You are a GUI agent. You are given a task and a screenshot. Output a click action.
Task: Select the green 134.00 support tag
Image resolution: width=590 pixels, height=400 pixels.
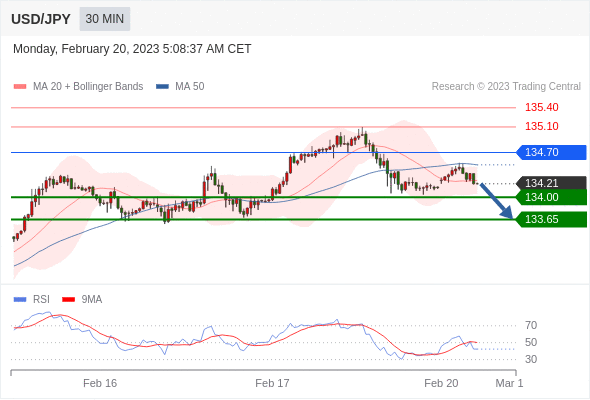(551, 197)
